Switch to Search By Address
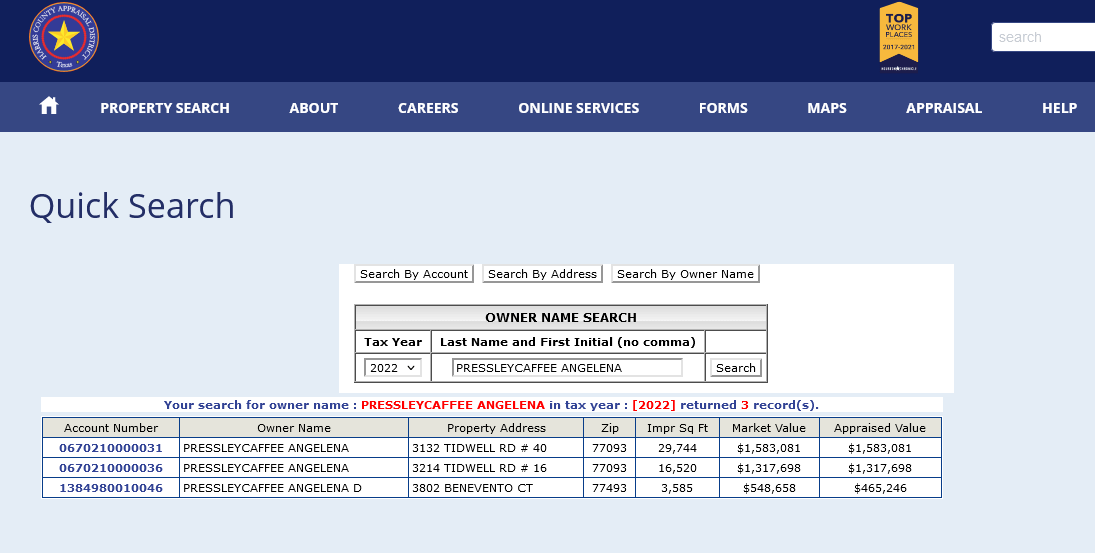Screen dimensions: 1095x553 click(543, 274)
